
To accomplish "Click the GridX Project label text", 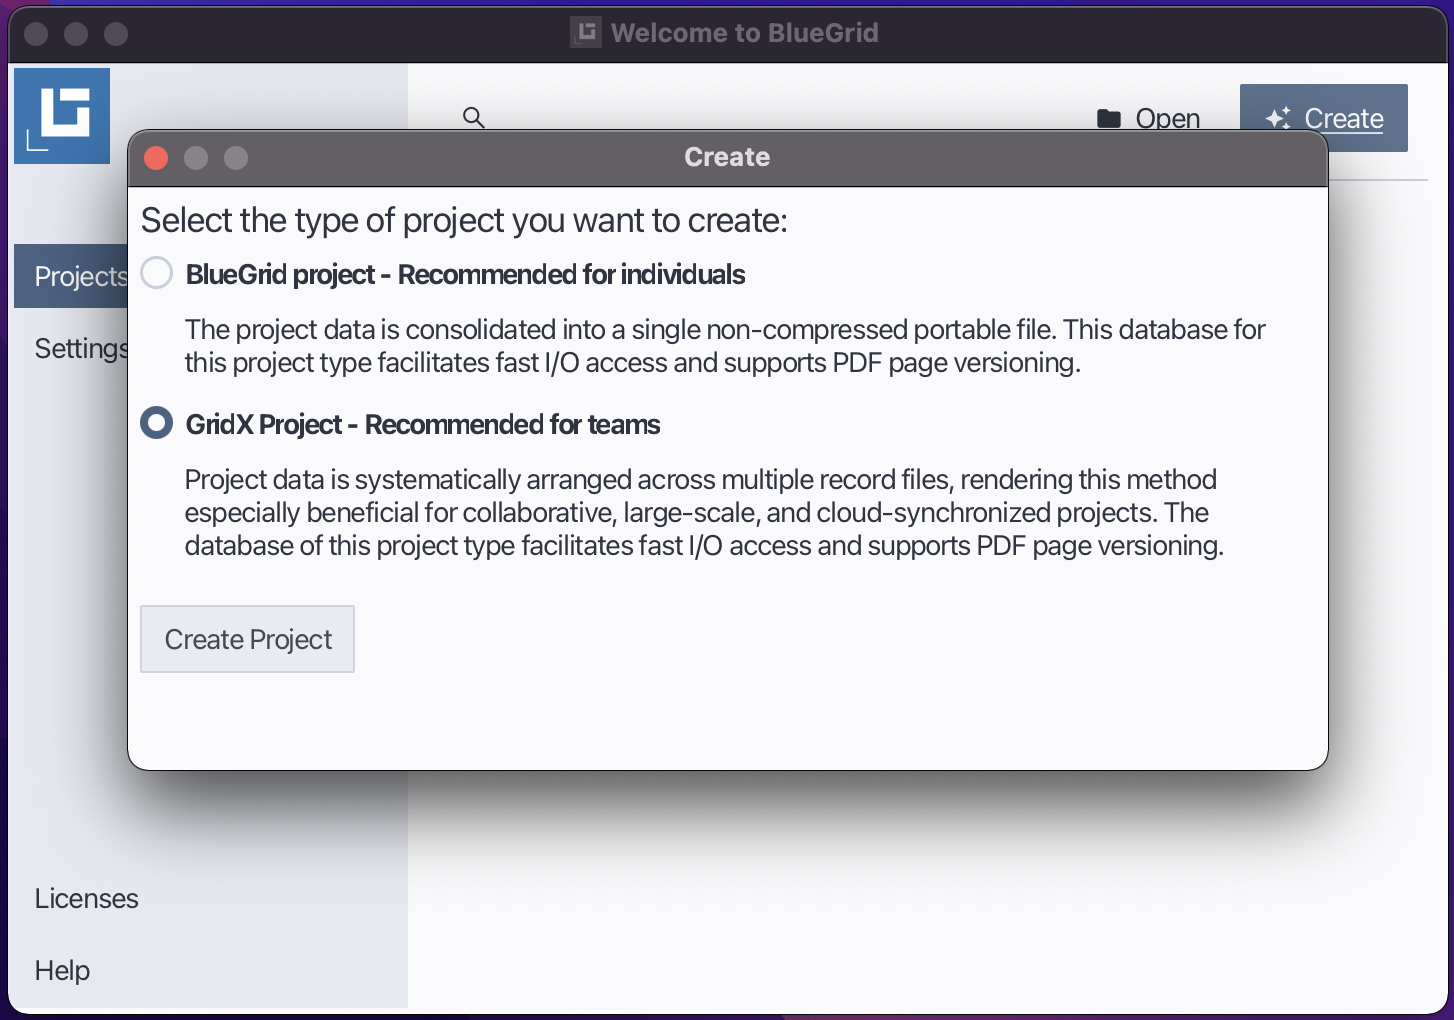I will coord(422,424).
